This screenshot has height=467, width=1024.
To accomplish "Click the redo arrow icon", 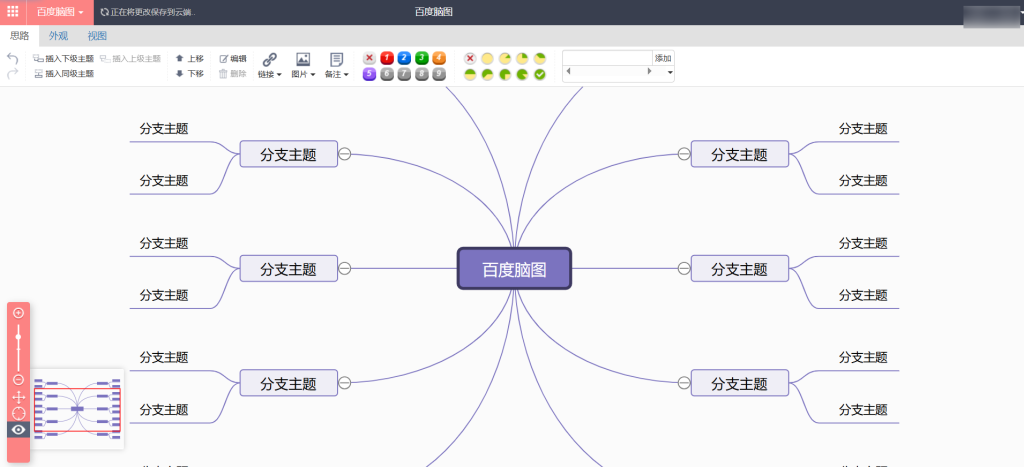I will [12, 74].
